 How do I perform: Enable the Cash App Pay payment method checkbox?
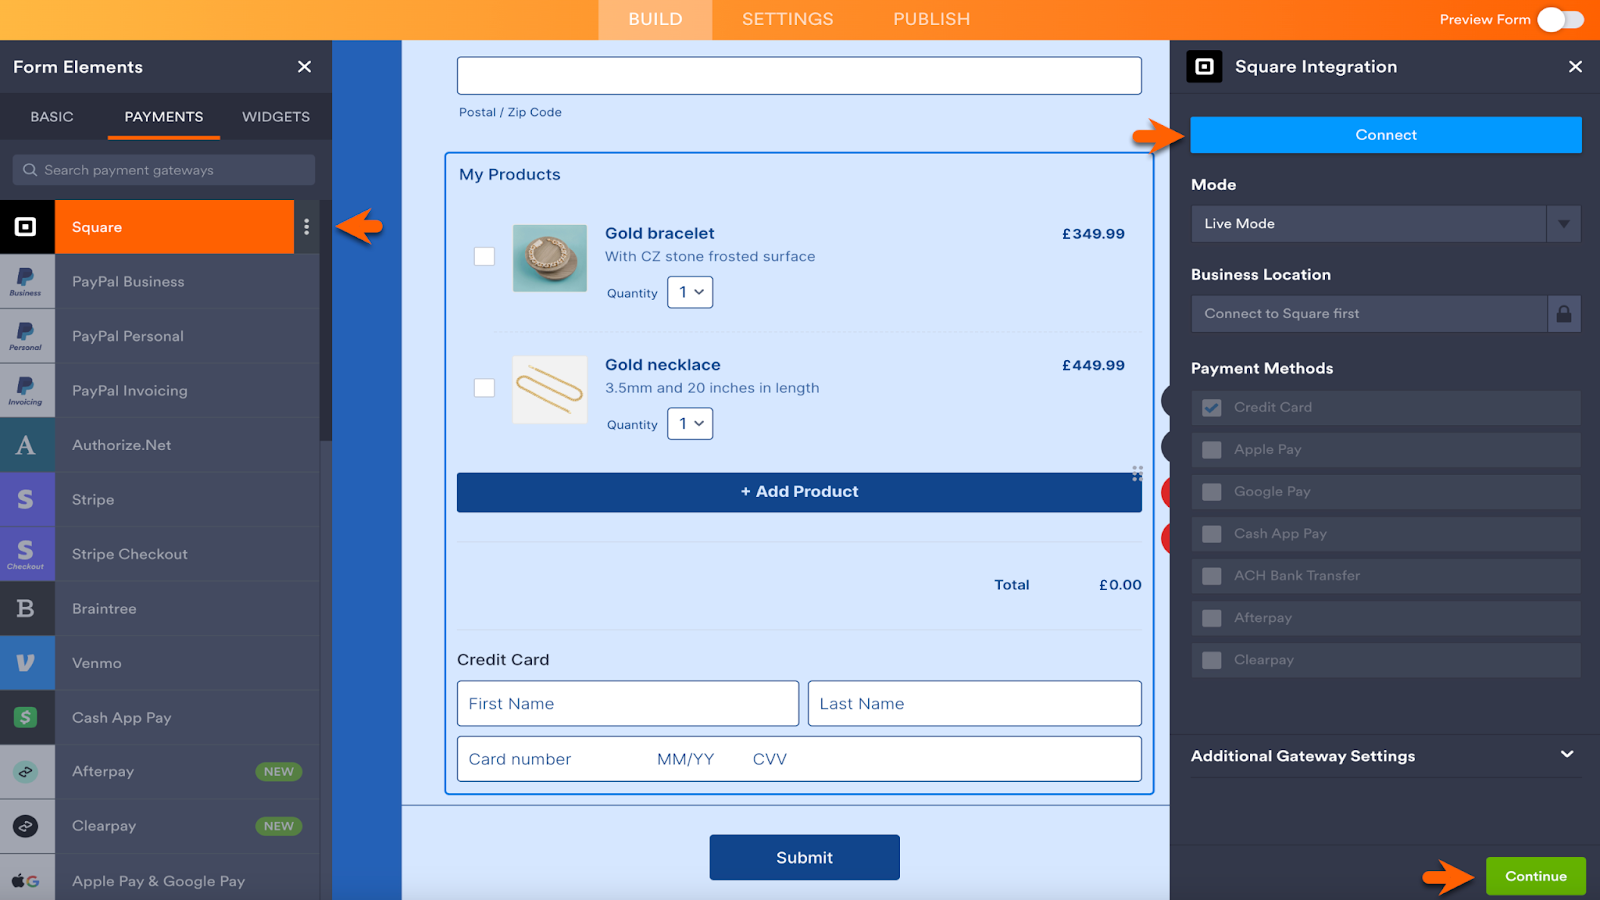pyautogui.click(x=1212, y=534)
